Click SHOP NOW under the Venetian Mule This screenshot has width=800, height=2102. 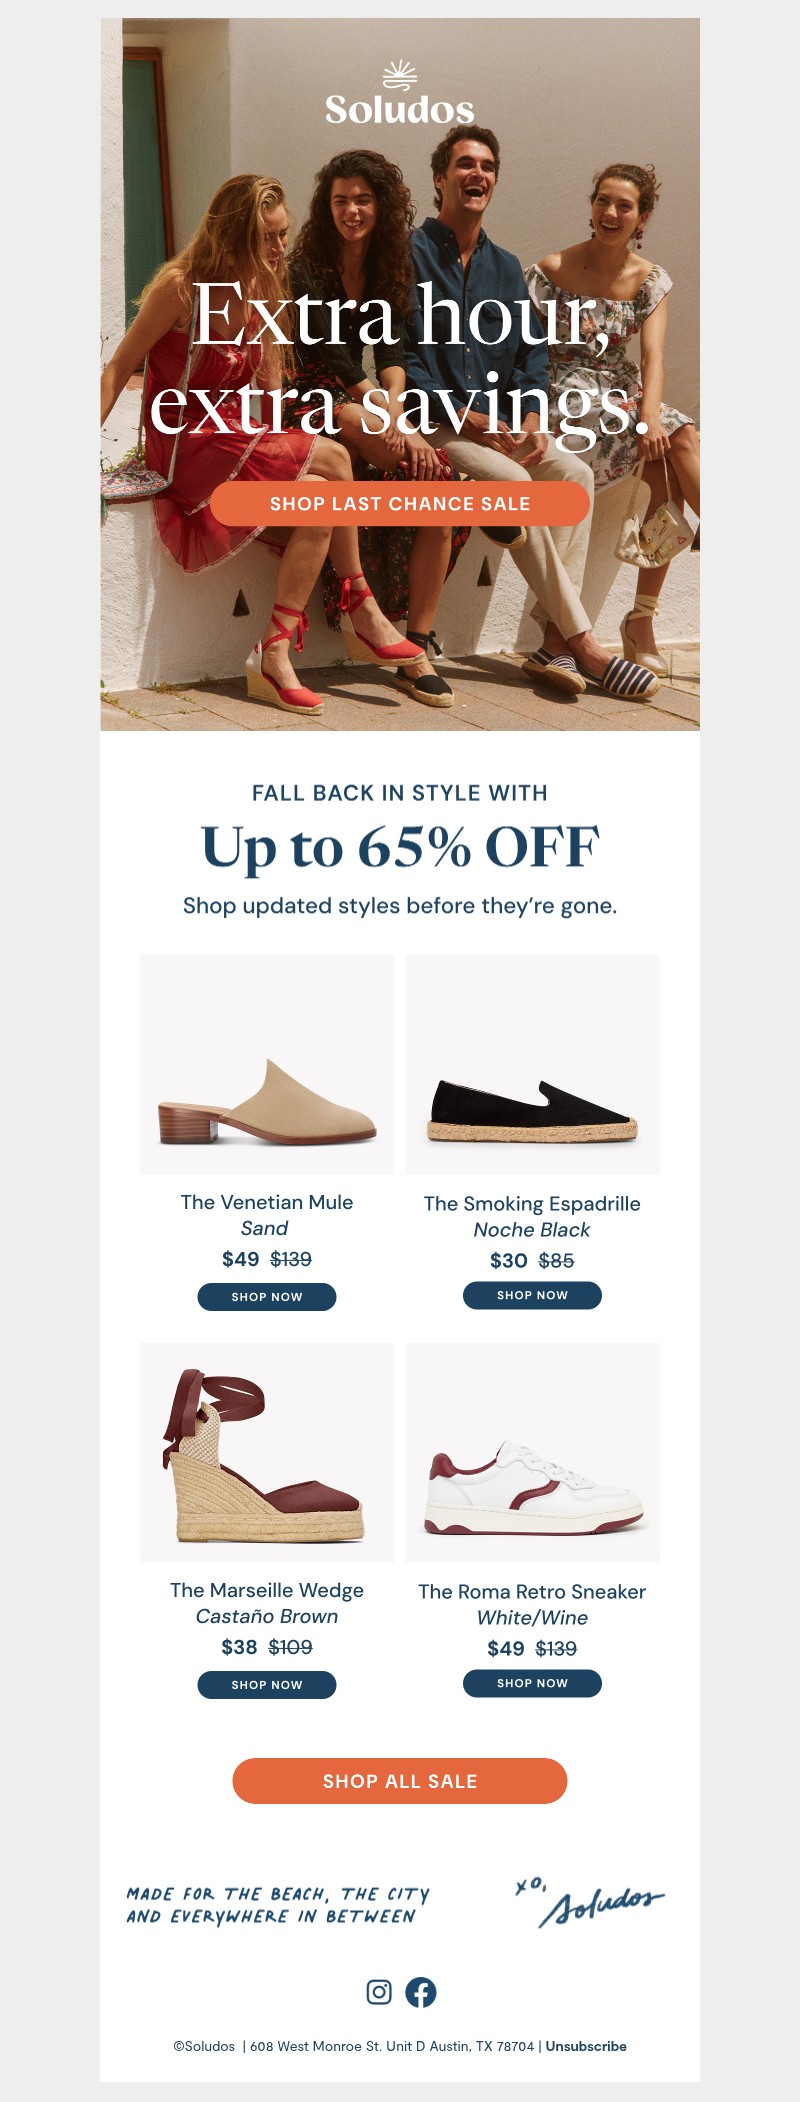267,1297
